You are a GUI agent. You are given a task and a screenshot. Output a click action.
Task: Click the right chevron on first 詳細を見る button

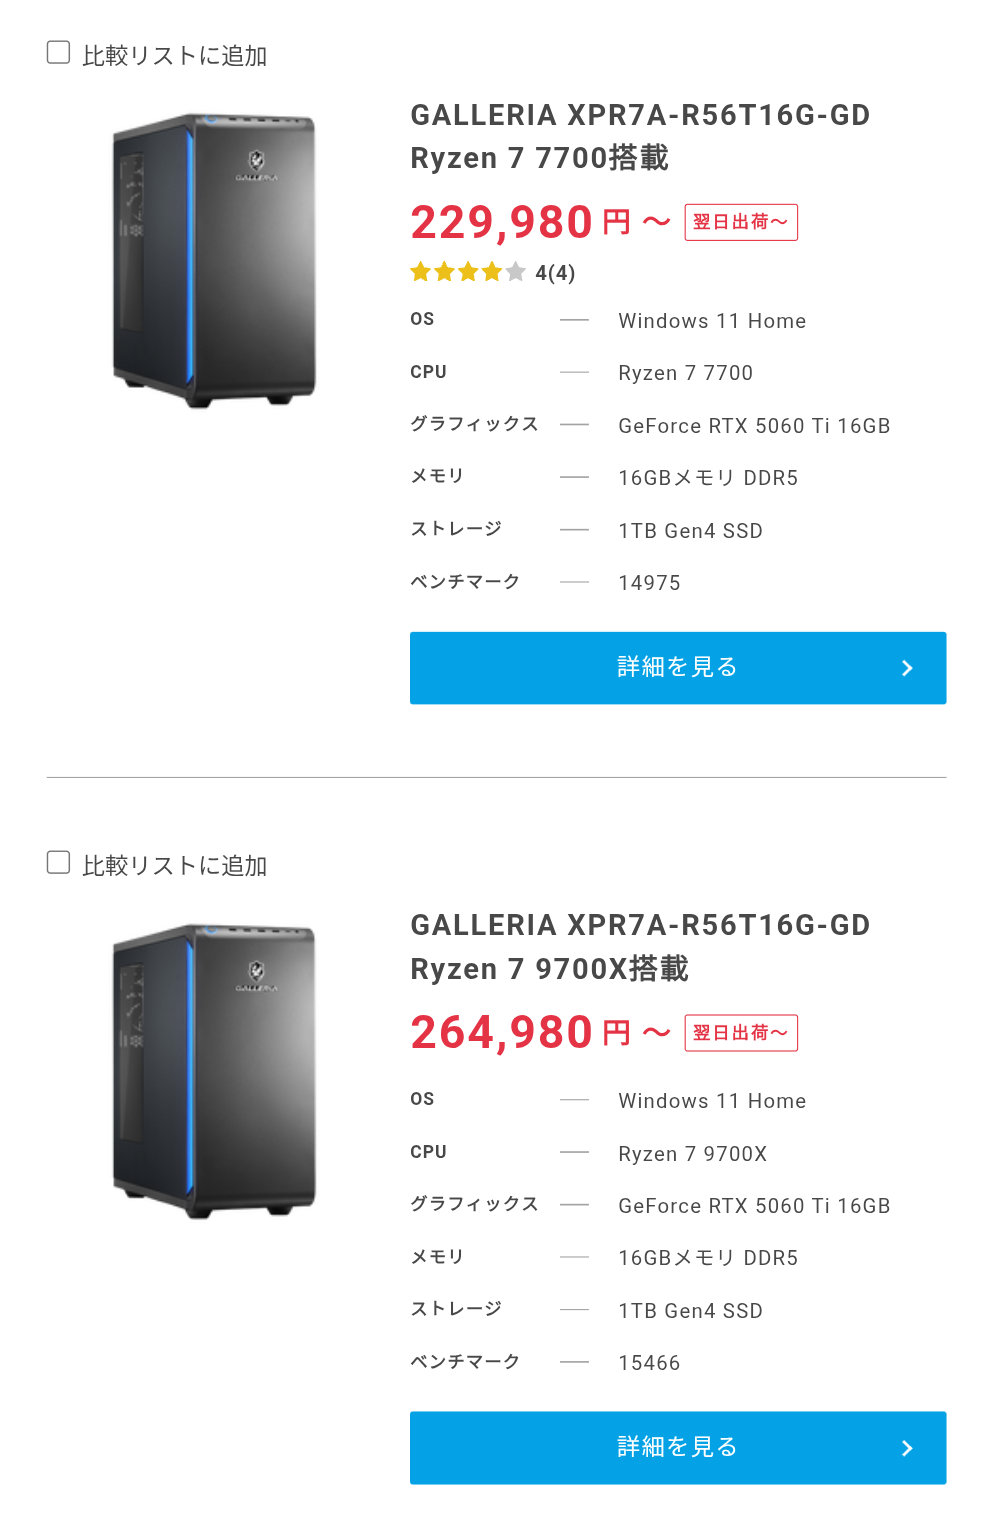coord(907,668)
